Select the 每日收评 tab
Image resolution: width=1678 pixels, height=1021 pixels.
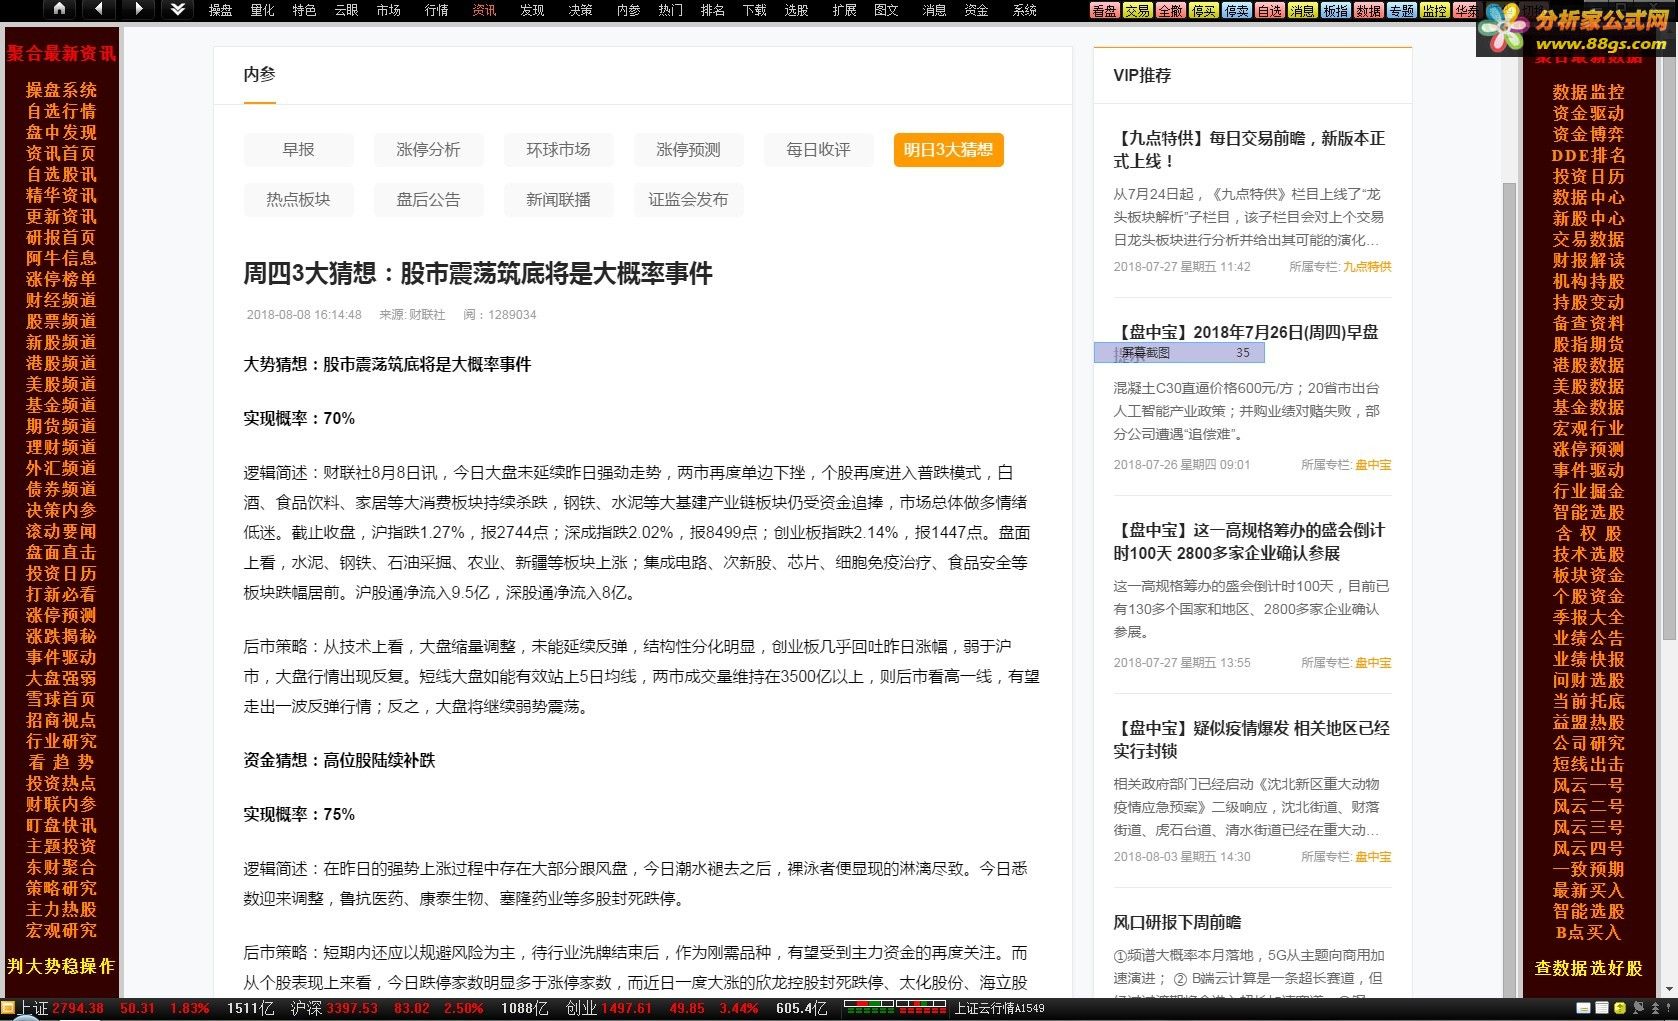coord(818,150)
